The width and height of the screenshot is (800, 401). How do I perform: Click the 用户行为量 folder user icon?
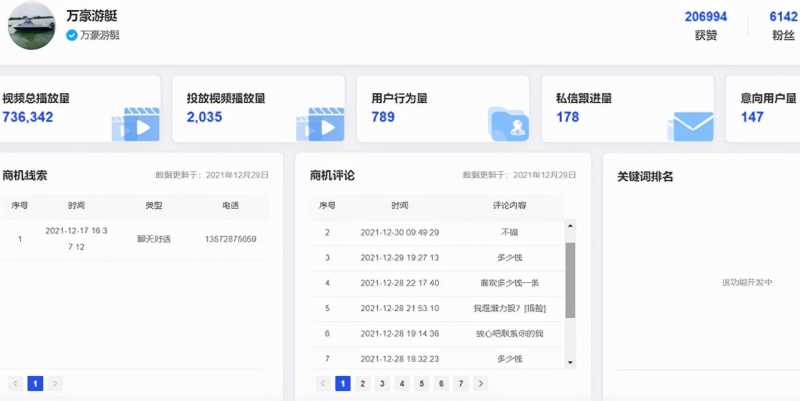(x=508, y=124)
